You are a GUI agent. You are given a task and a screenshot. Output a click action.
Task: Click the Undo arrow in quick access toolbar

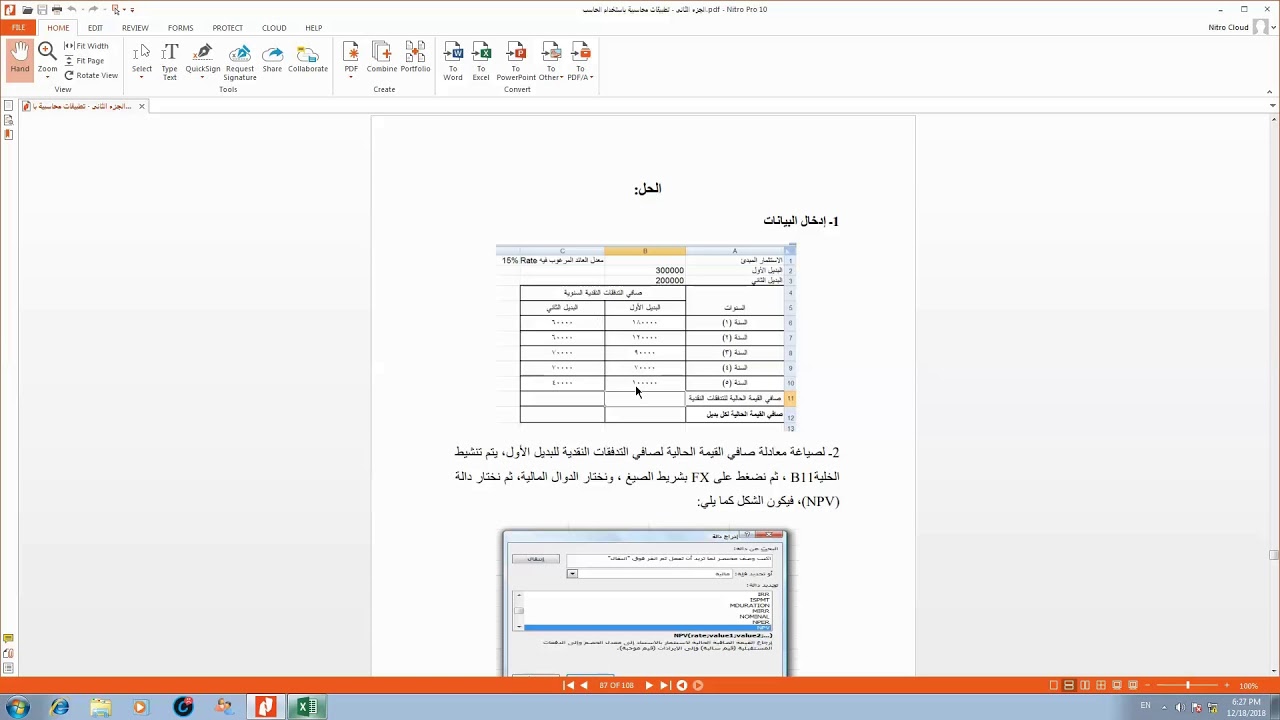72,10
